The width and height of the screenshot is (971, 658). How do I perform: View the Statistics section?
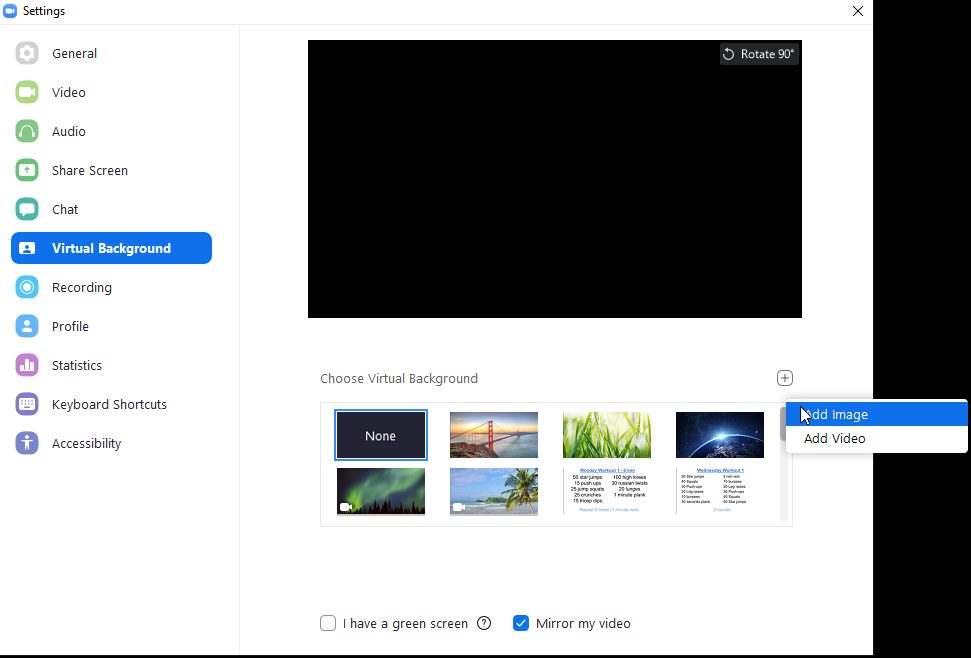click(76, 365)
